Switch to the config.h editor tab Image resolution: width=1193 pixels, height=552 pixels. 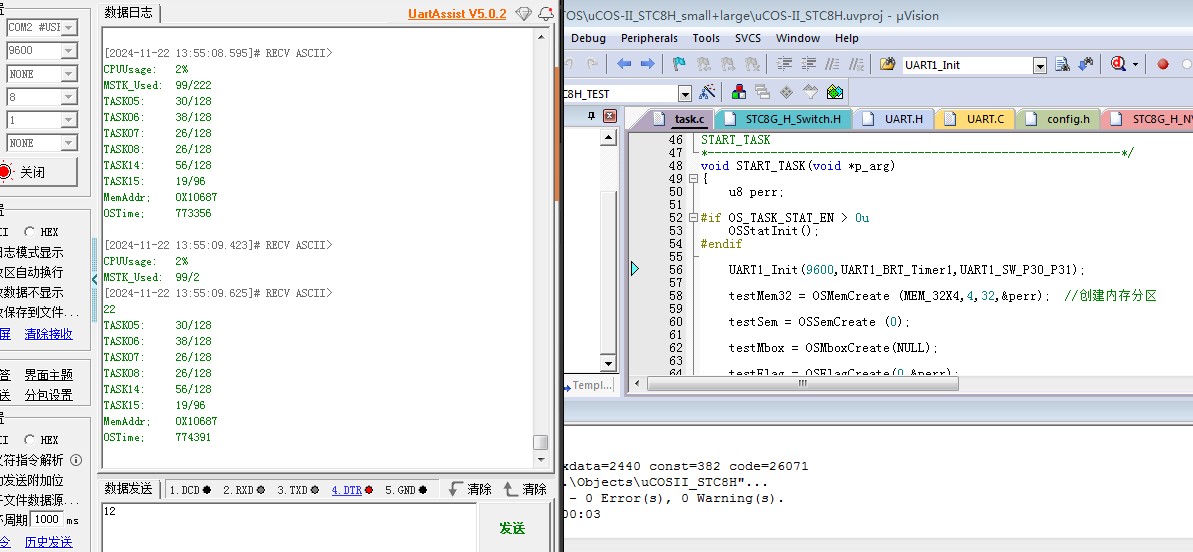(x=1058, y=119)
